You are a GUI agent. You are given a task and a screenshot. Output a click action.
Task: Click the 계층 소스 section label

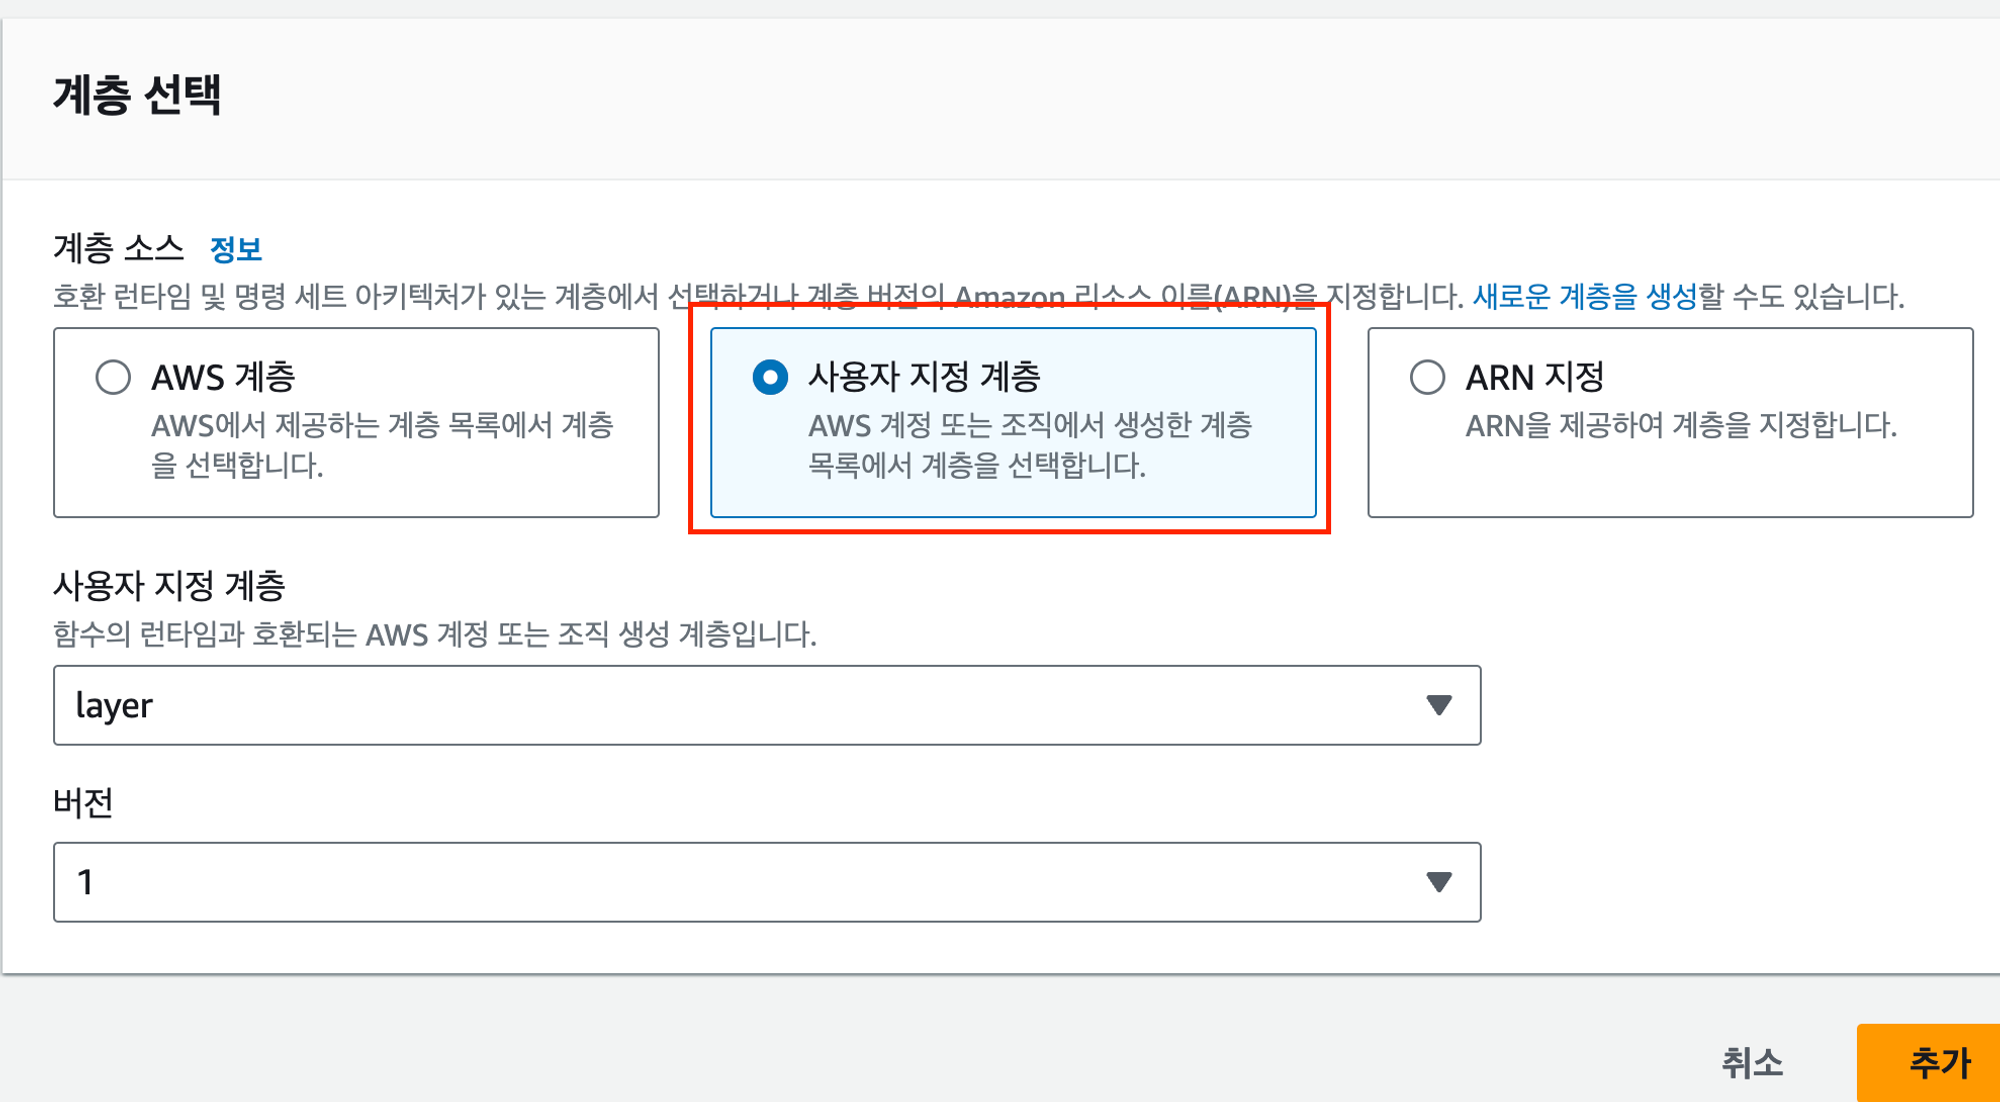point(118,248)
